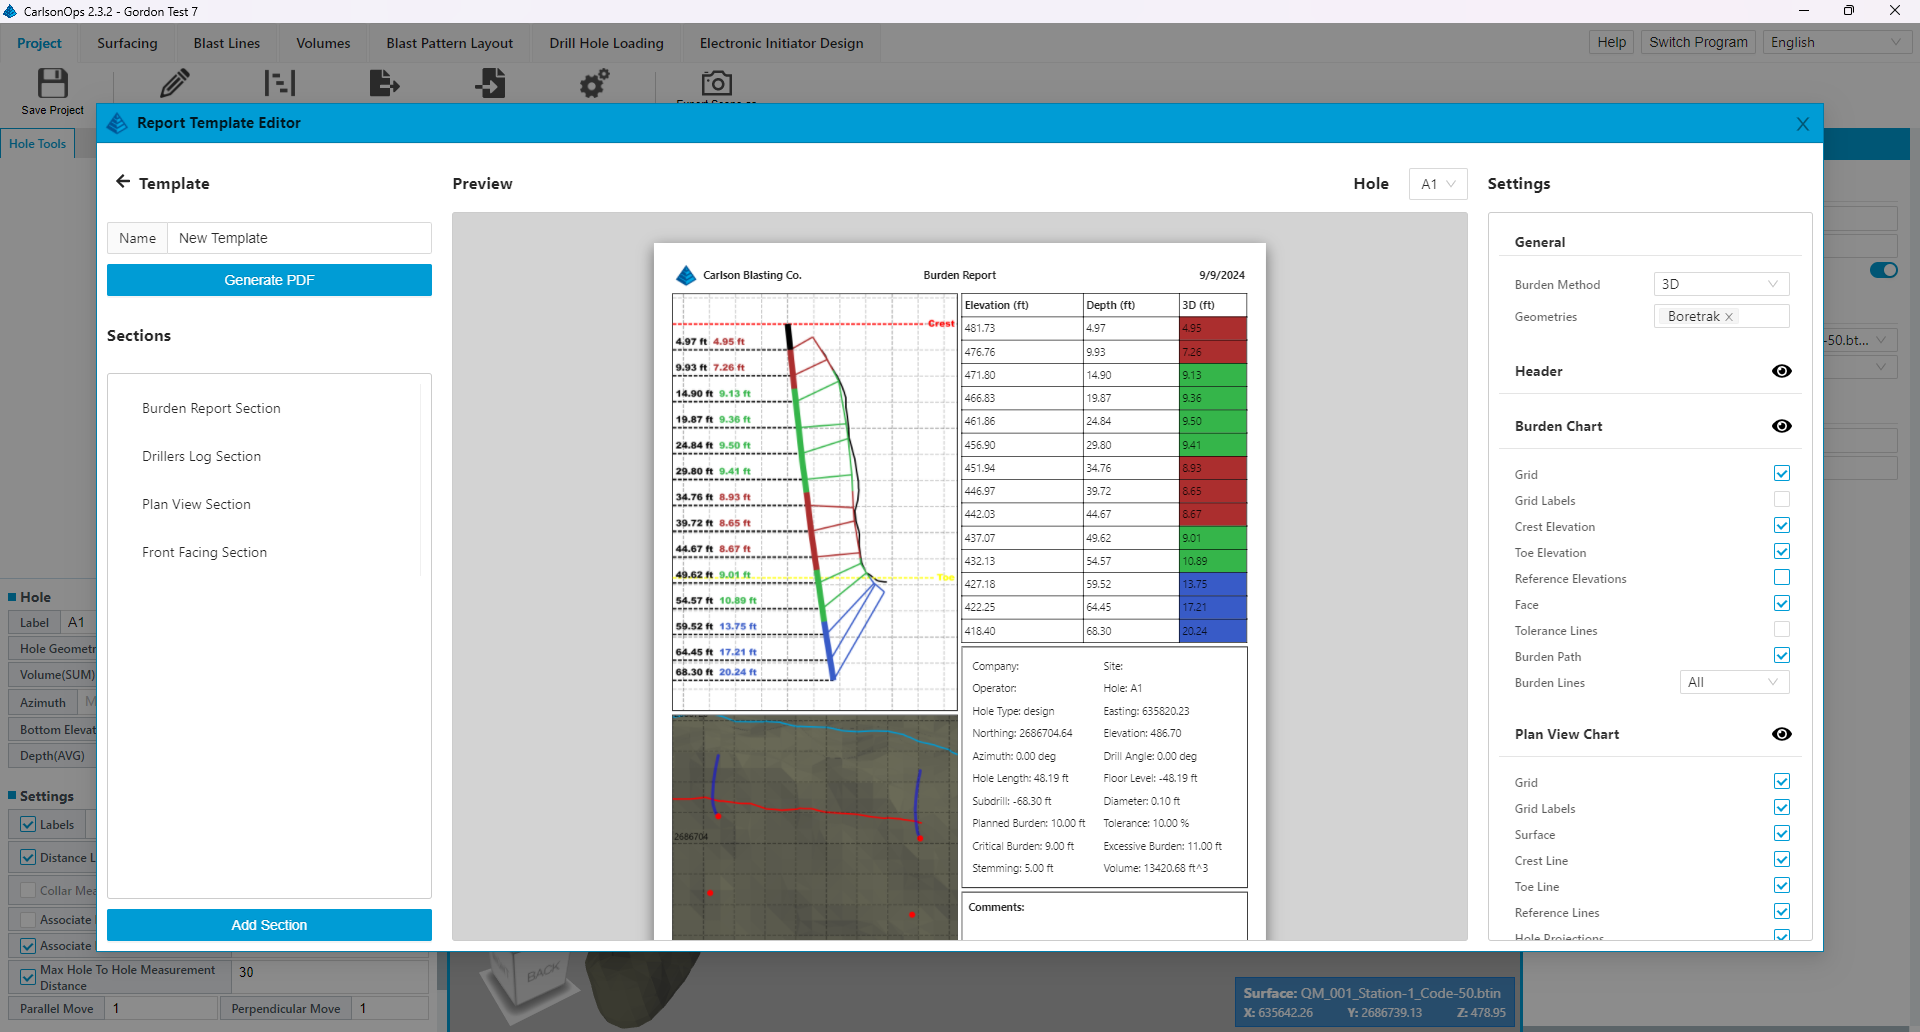This screenshot has width=1920, height=1032.
Task: Hide the Header section using eye icon
Action: click(1781, 371)
